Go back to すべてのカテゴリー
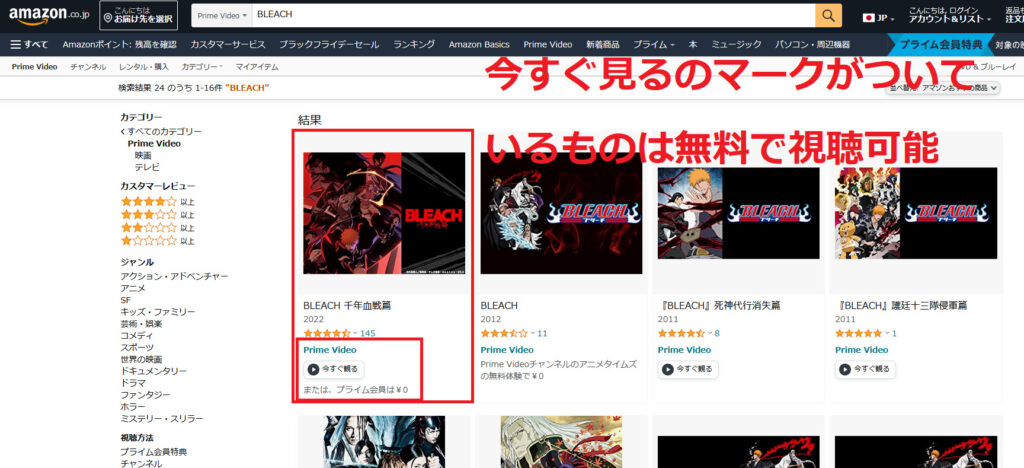Viewport: 1024px width, 468px height. click(161, 131)
